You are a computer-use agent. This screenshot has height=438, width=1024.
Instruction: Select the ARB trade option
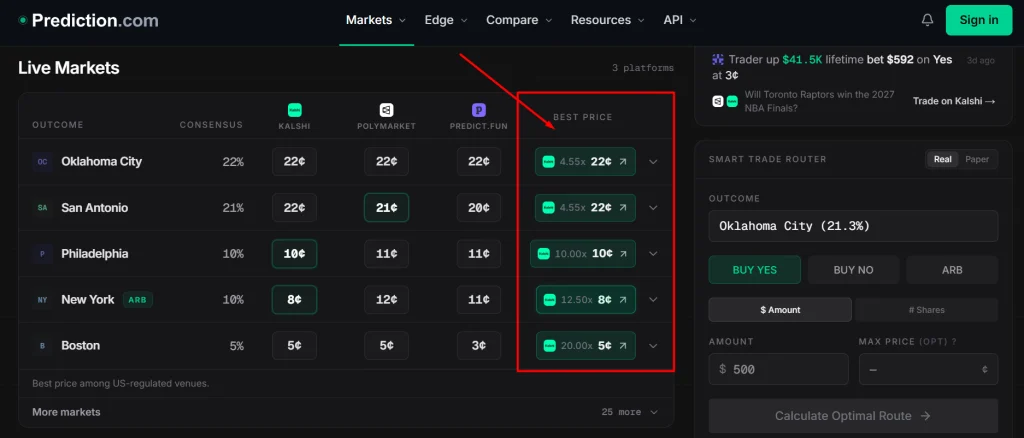tap(952, 270)
